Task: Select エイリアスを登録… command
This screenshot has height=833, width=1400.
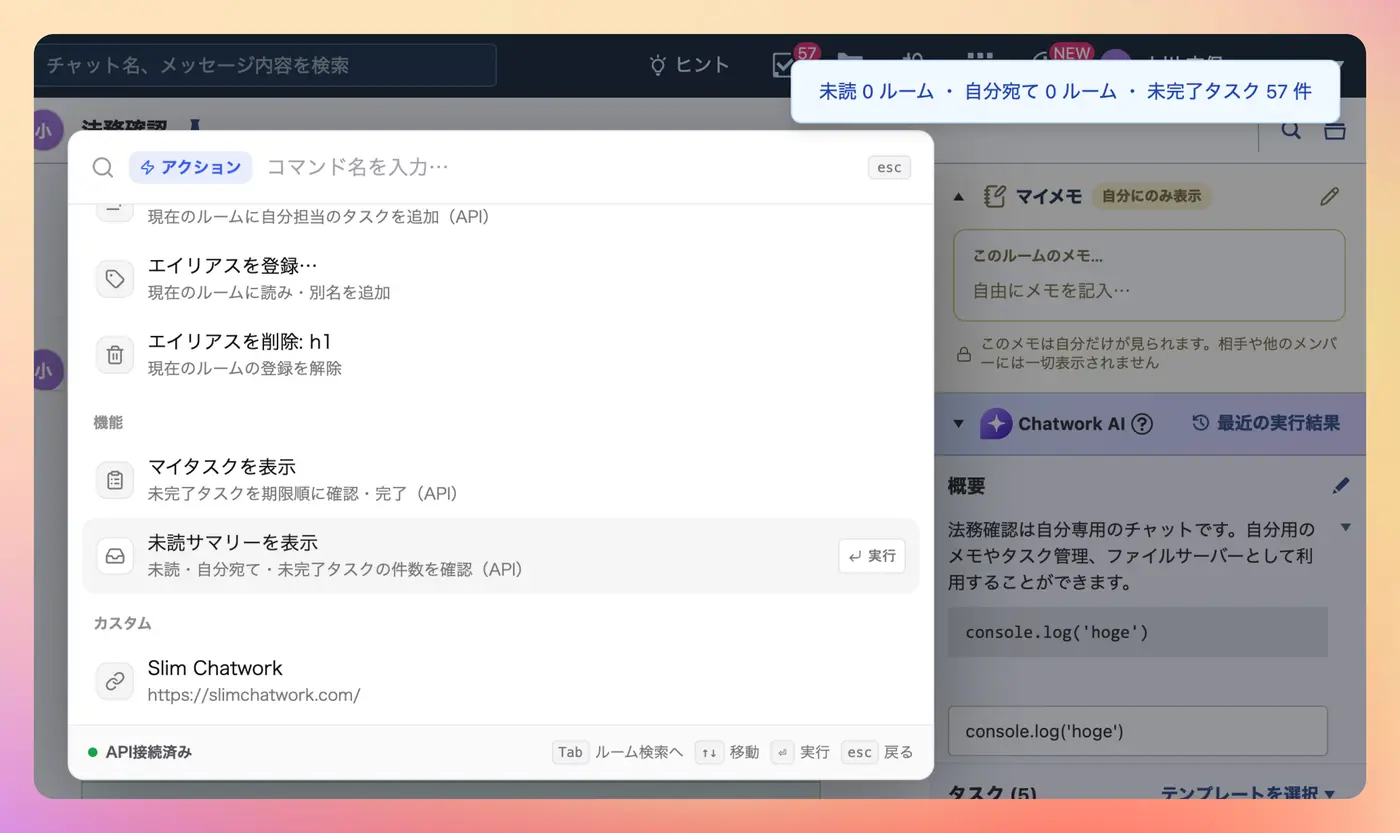Action: [x=500, y=278]
